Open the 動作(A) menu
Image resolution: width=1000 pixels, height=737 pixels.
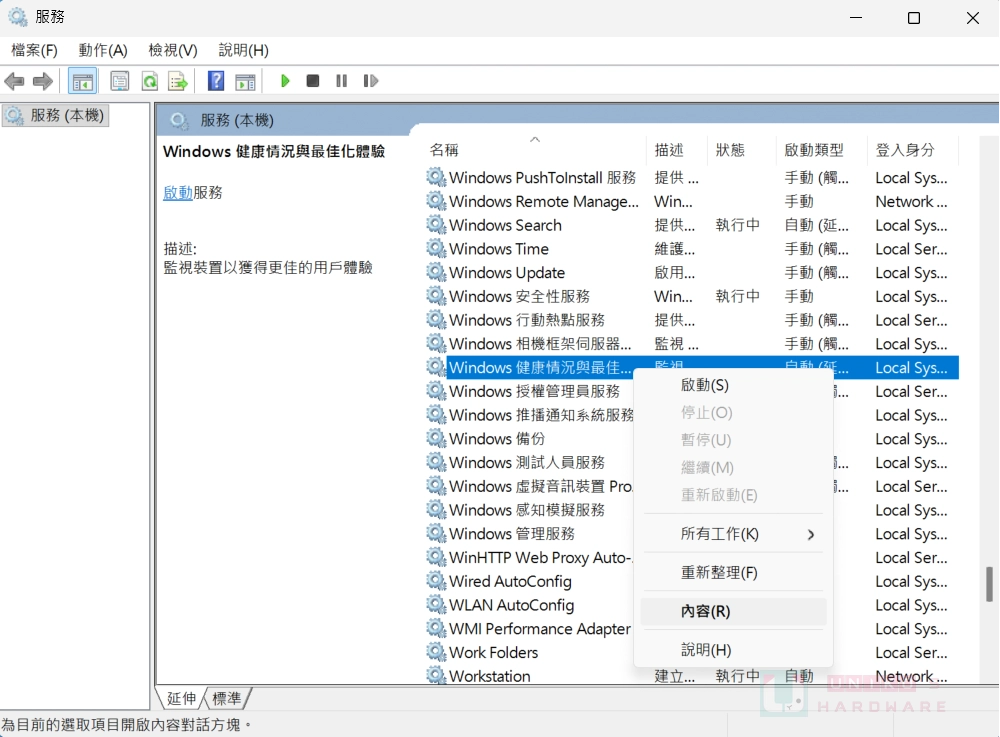103,50
